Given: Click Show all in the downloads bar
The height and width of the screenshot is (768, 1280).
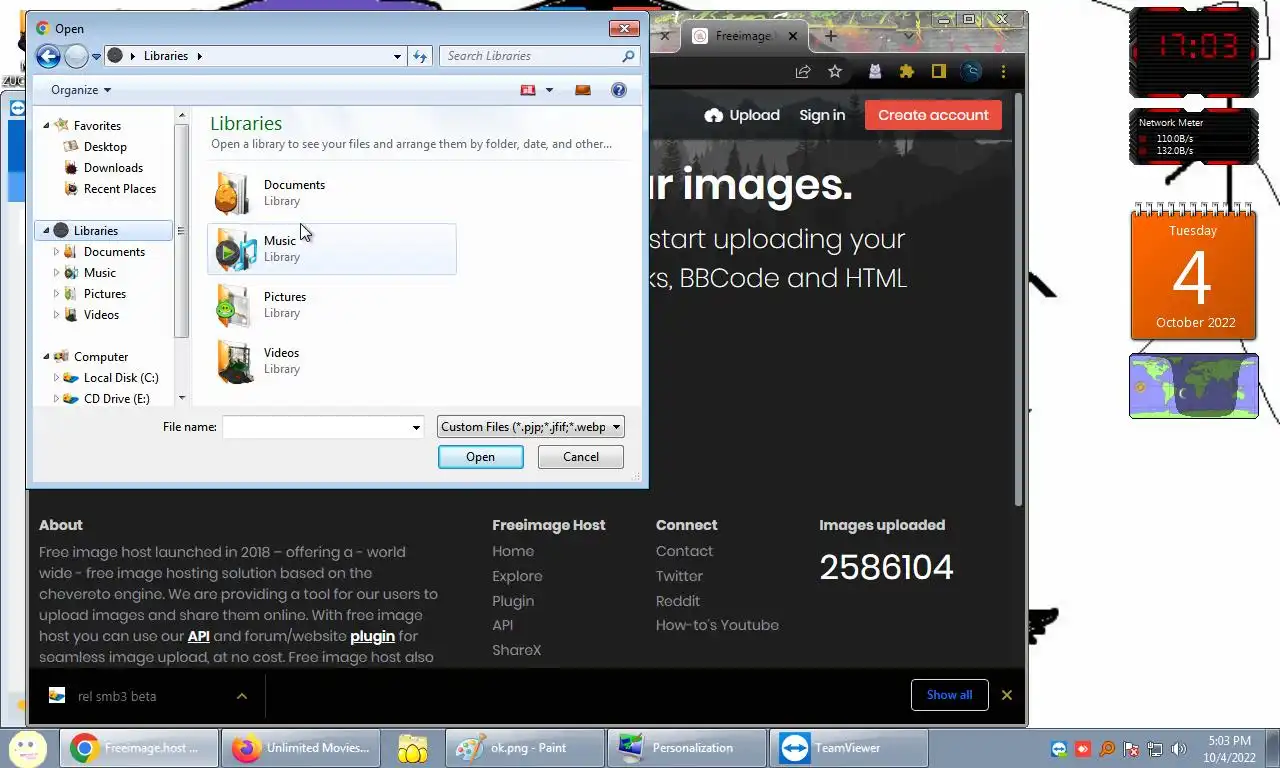Looking at the screenshot, I should (950, 695).
